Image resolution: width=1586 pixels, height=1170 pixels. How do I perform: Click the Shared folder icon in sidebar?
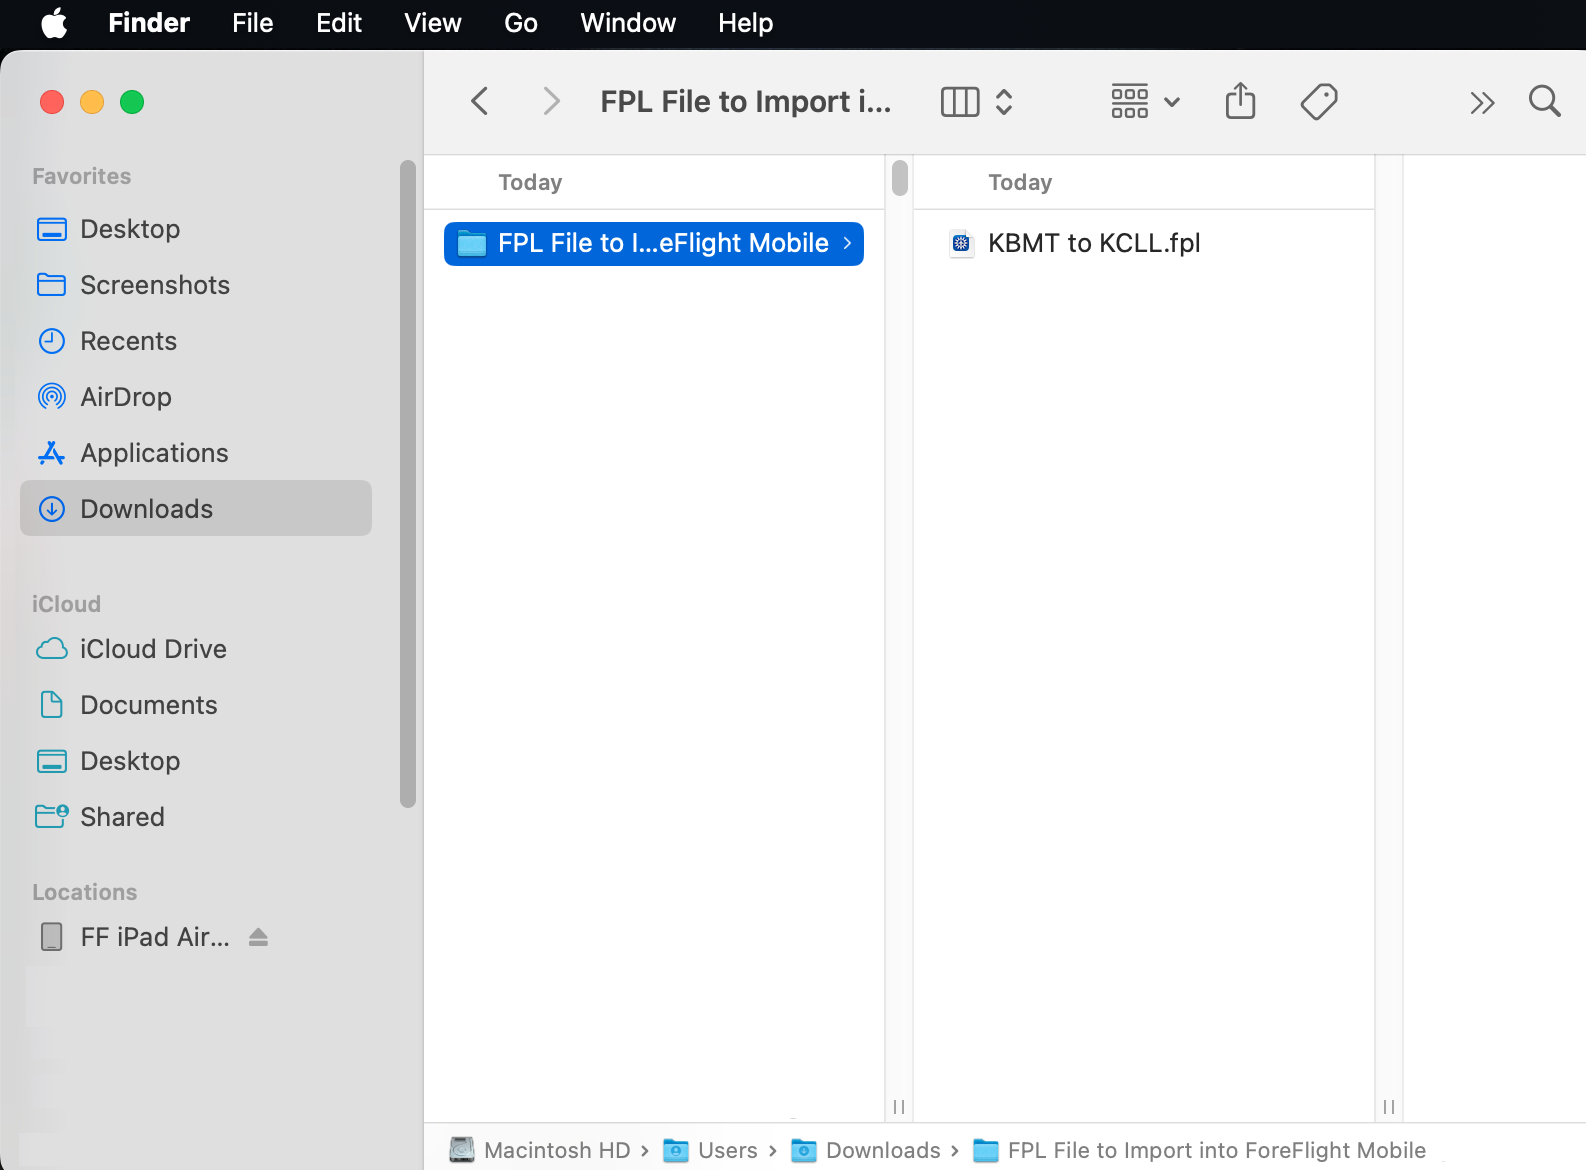51,817
